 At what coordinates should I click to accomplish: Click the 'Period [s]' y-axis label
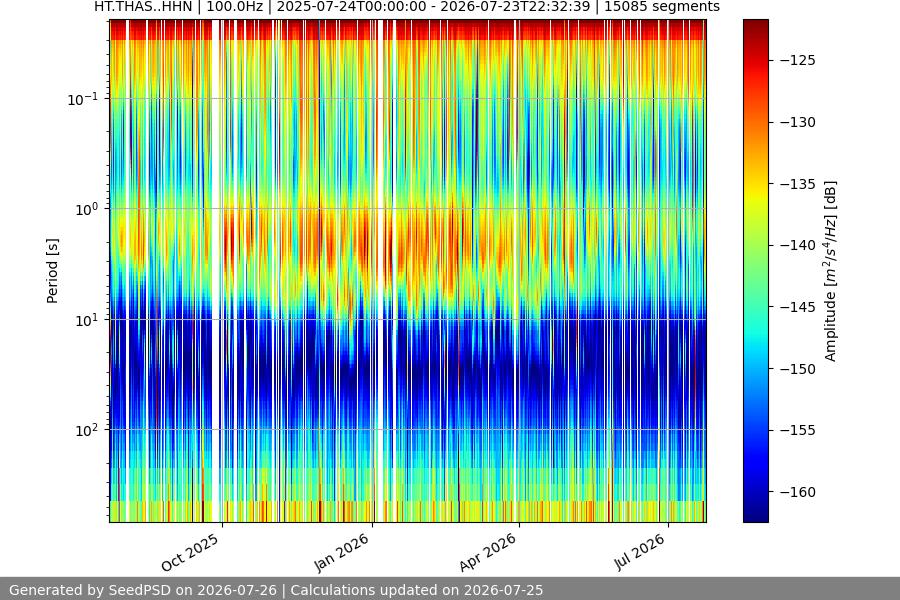coord(52,271)
